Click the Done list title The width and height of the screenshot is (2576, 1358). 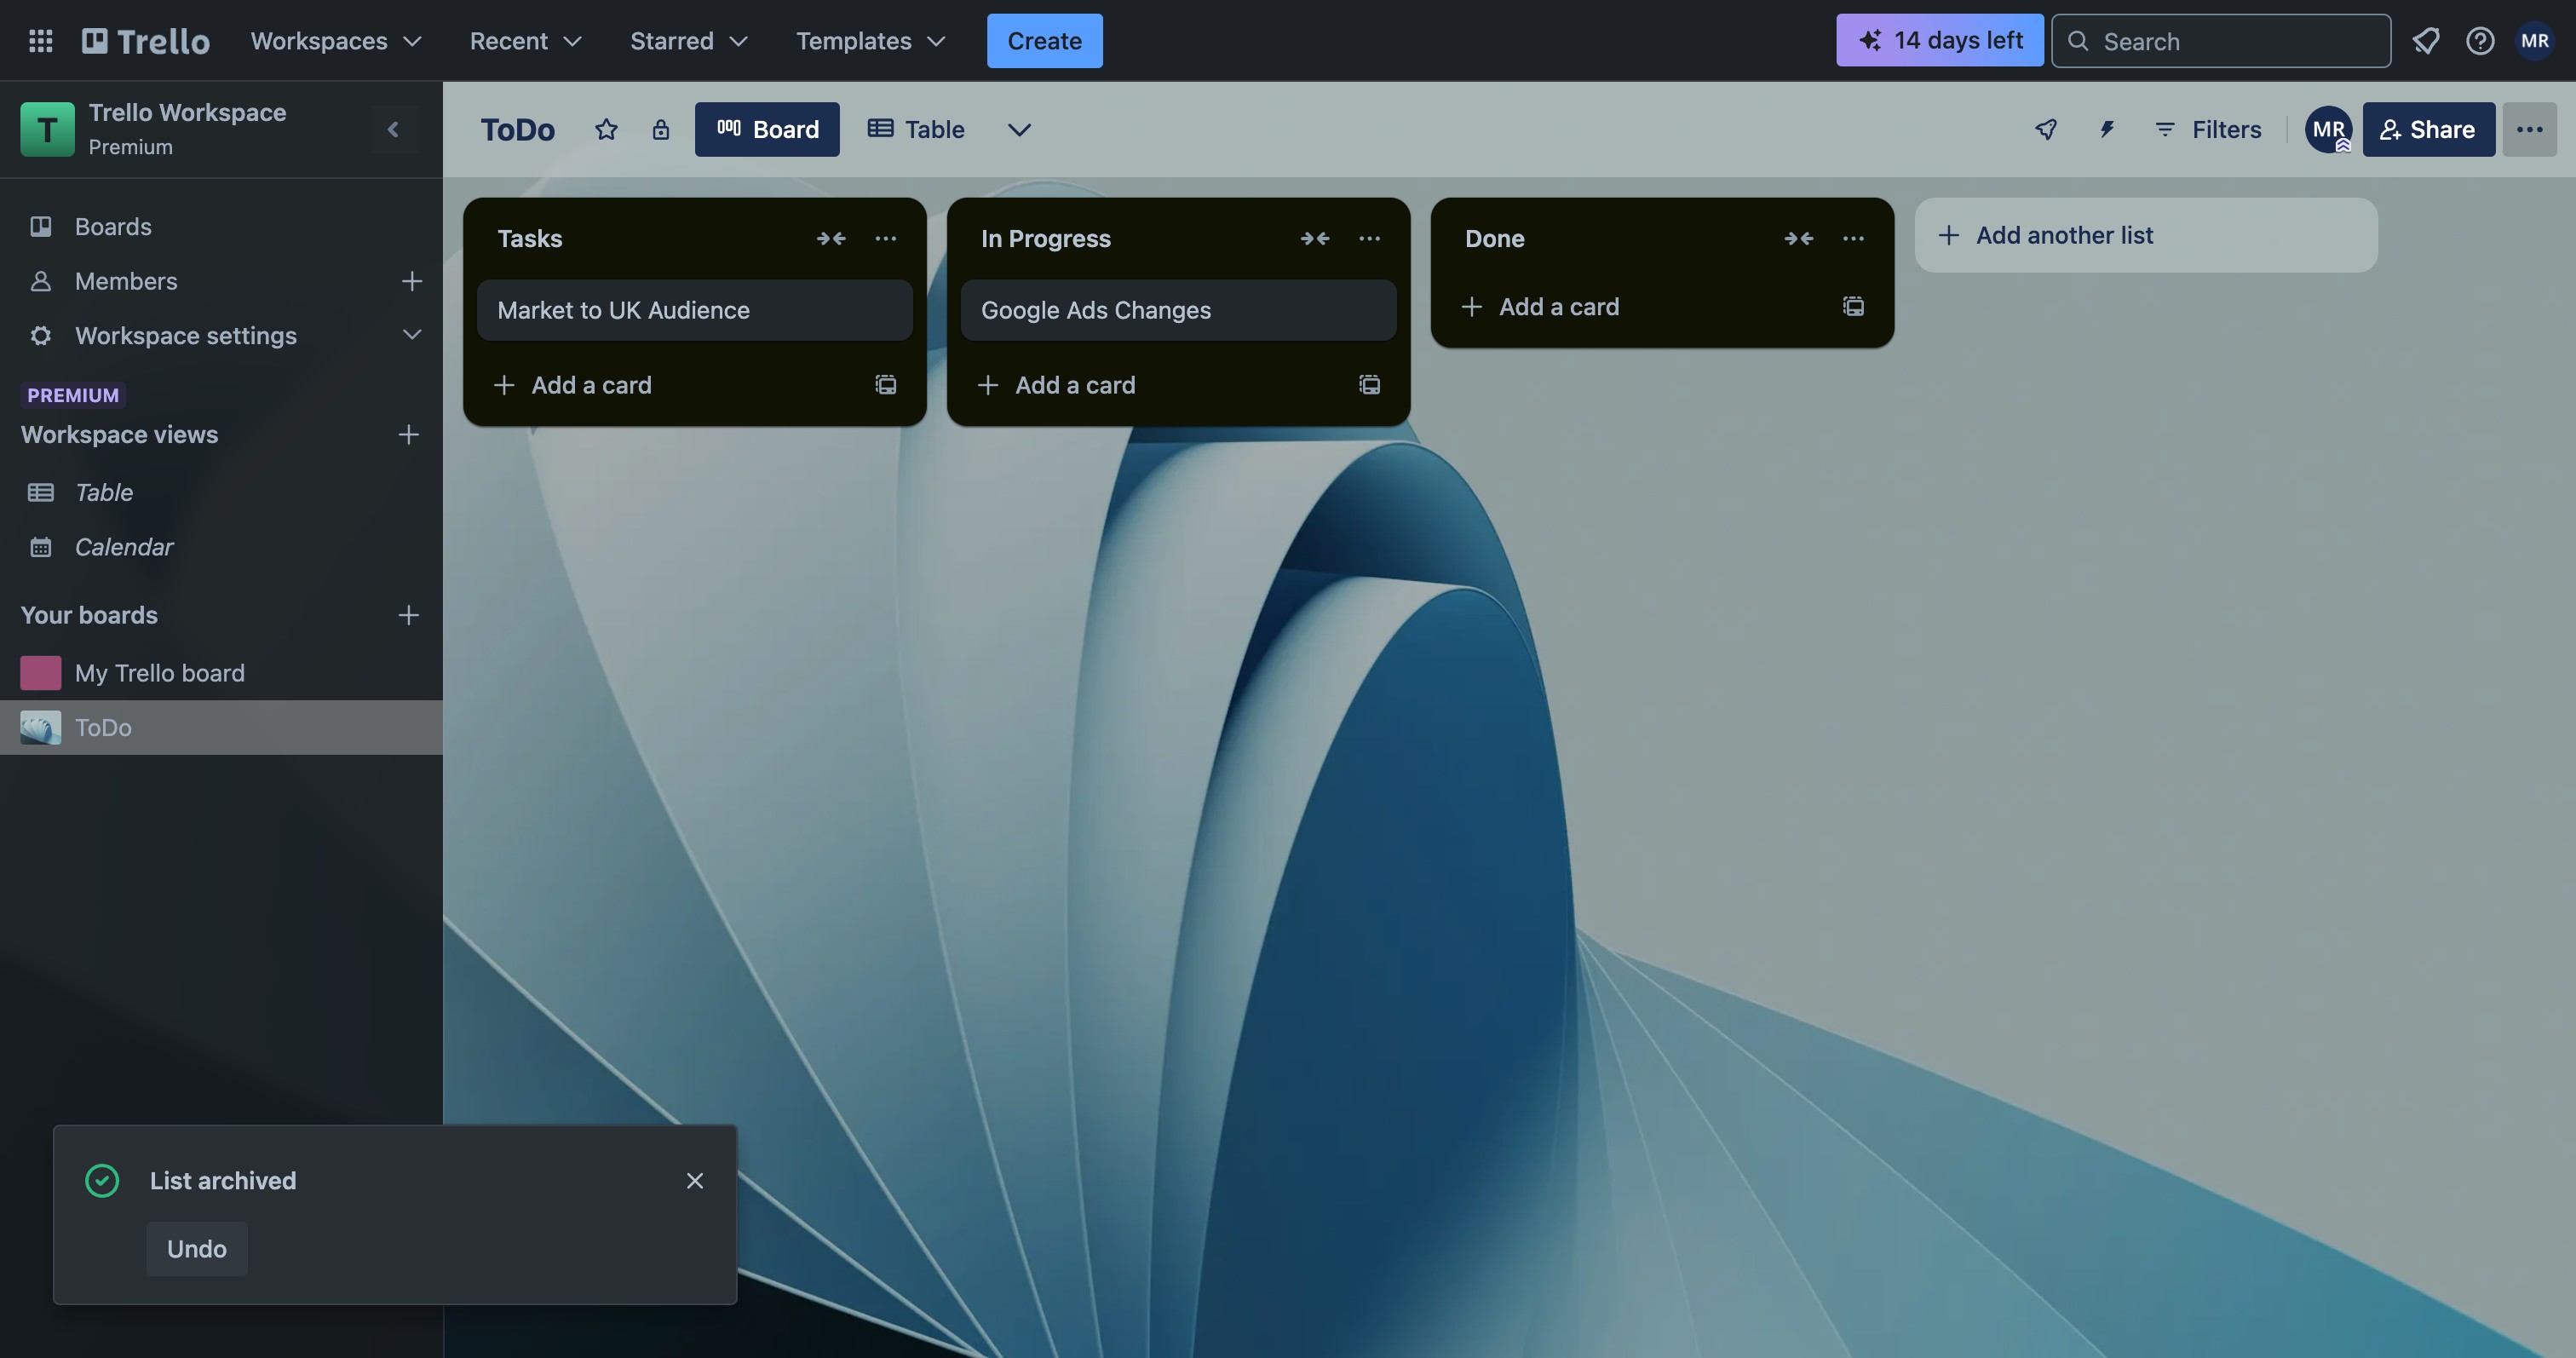click(1495, 238)
